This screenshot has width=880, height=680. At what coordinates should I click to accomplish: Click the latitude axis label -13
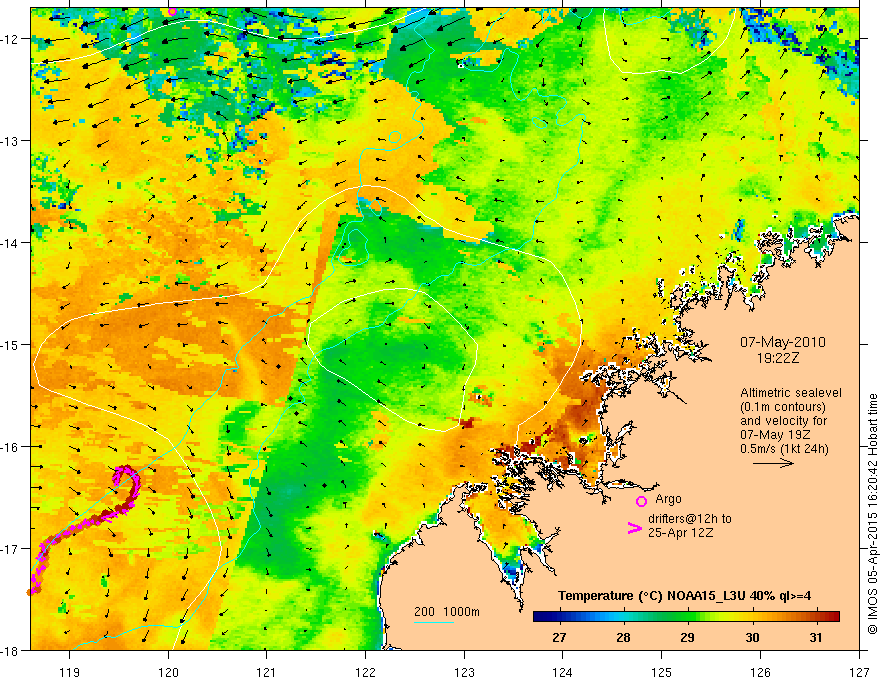[x=10, y=141]
